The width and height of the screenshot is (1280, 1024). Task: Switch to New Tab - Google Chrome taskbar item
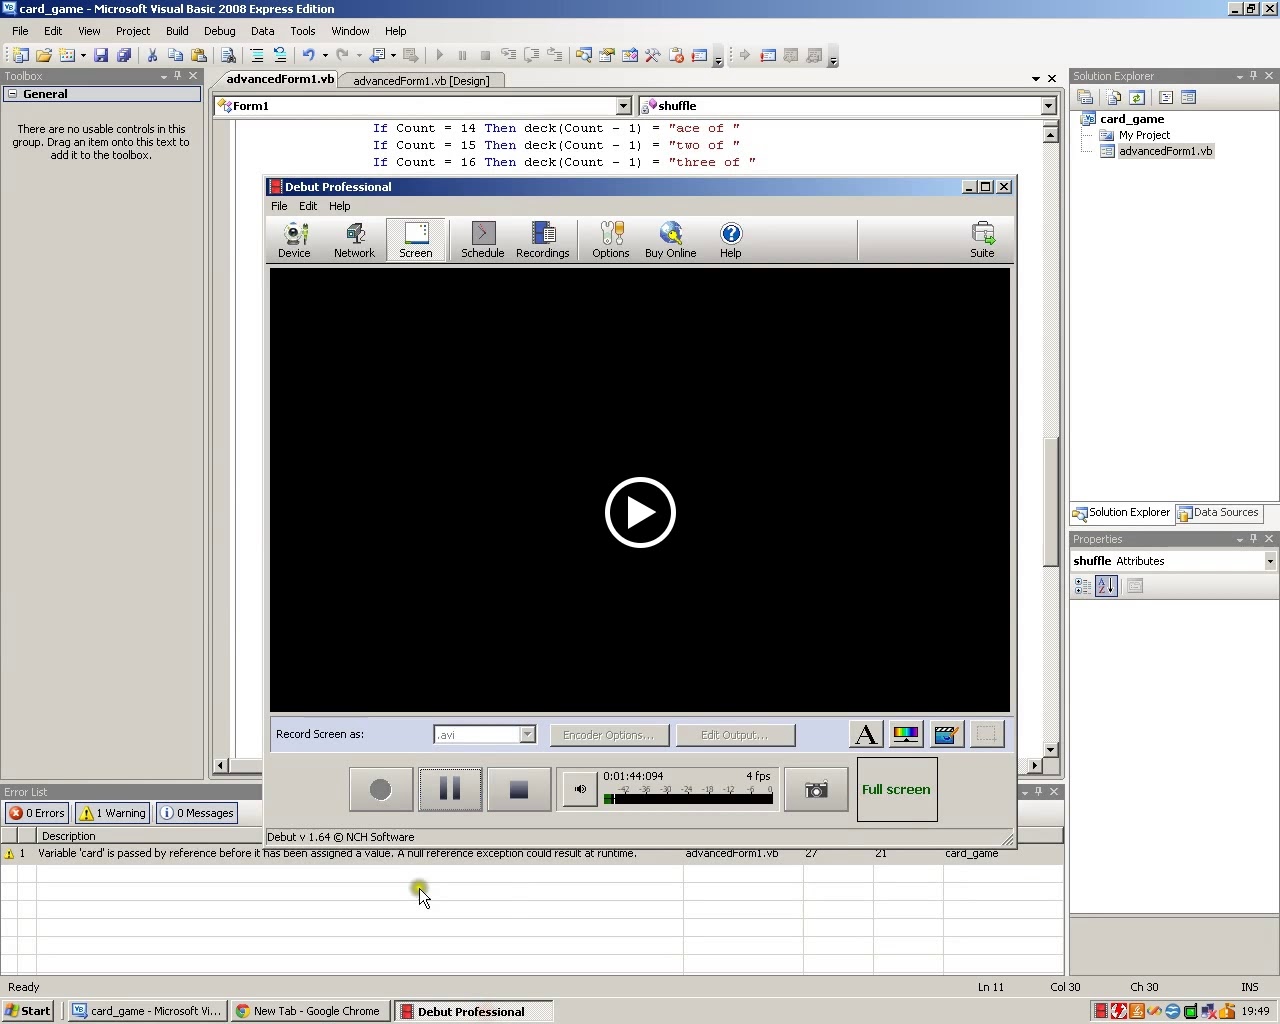click(x=309, y=1011)
